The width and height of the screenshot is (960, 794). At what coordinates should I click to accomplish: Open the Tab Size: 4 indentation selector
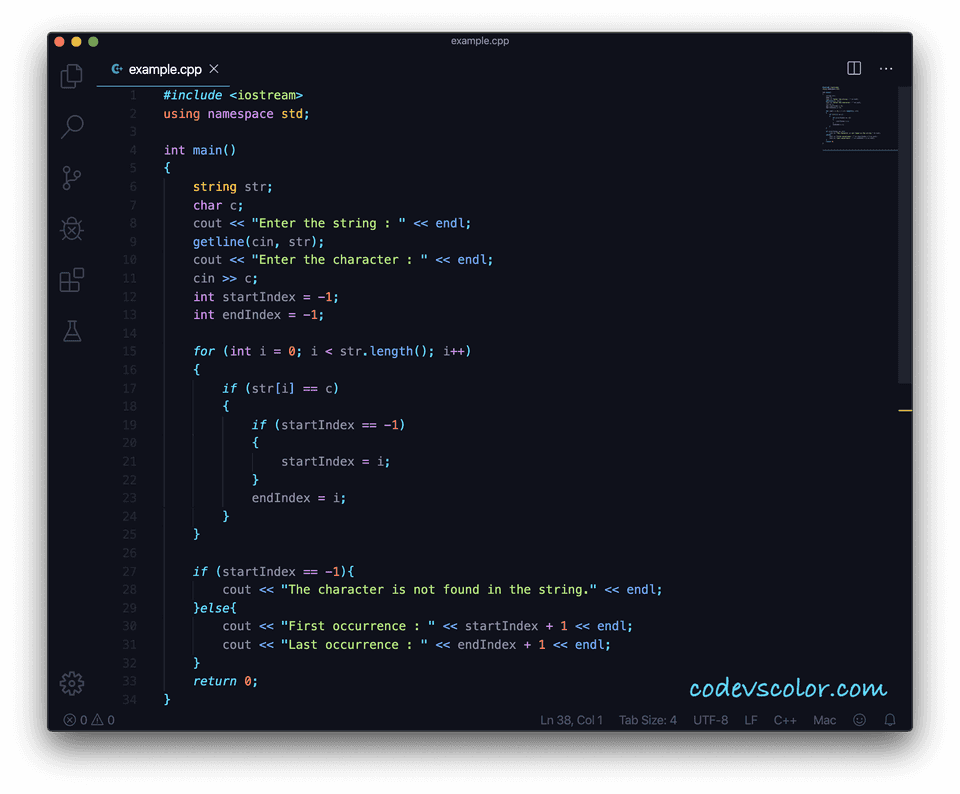point(648,719)
